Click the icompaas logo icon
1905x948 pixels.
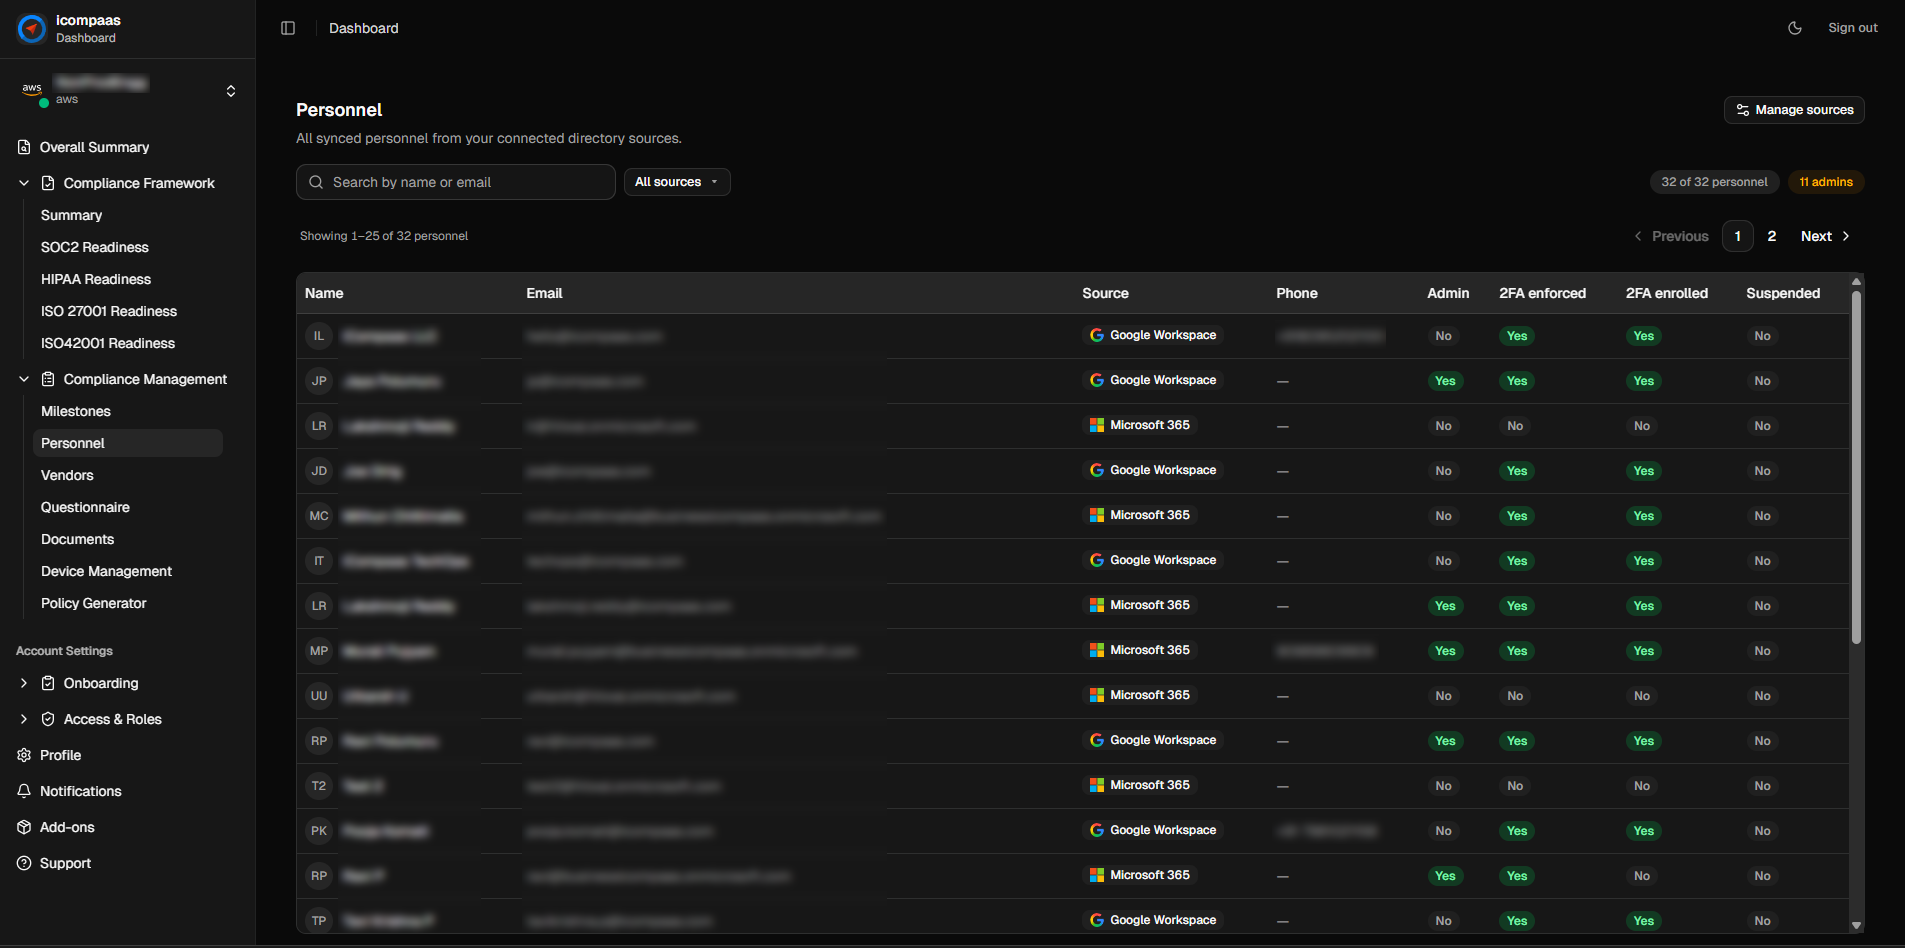point(32,29)
